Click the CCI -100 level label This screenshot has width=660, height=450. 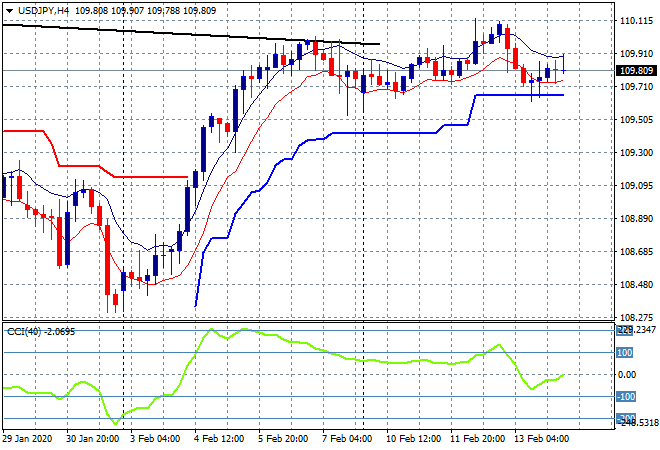(625, 397)
